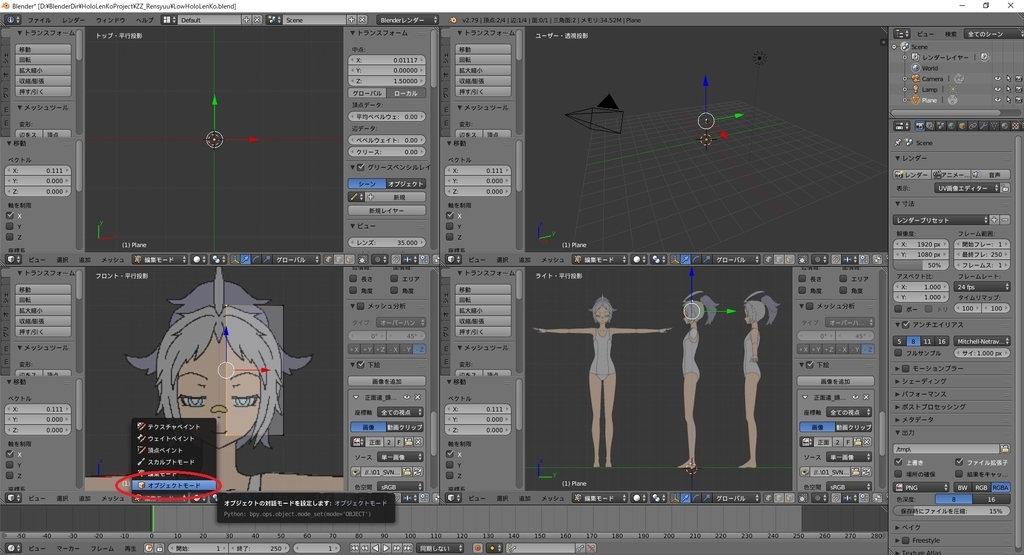
Task: Toggle Plane visibility eye in outliner
Action: pos(997,101)
